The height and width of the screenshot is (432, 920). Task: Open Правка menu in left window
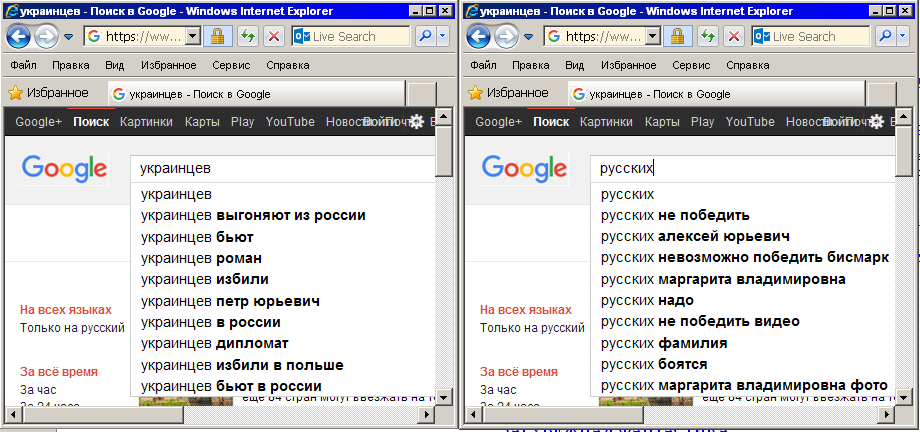(x=70, y=65)
